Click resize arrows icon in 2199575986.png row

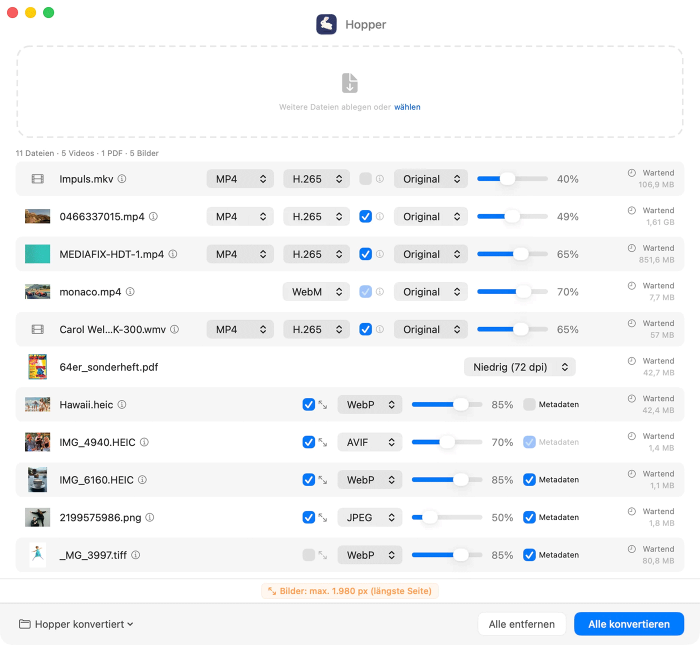[x=323, y=517]
